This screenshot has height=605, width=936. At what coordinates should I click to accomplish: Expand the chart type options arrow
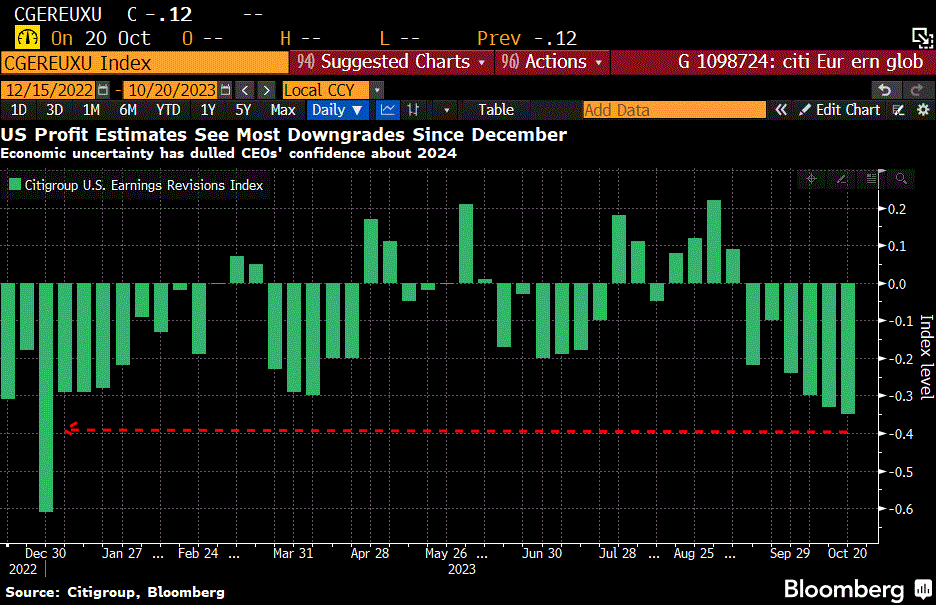[446, 110]
